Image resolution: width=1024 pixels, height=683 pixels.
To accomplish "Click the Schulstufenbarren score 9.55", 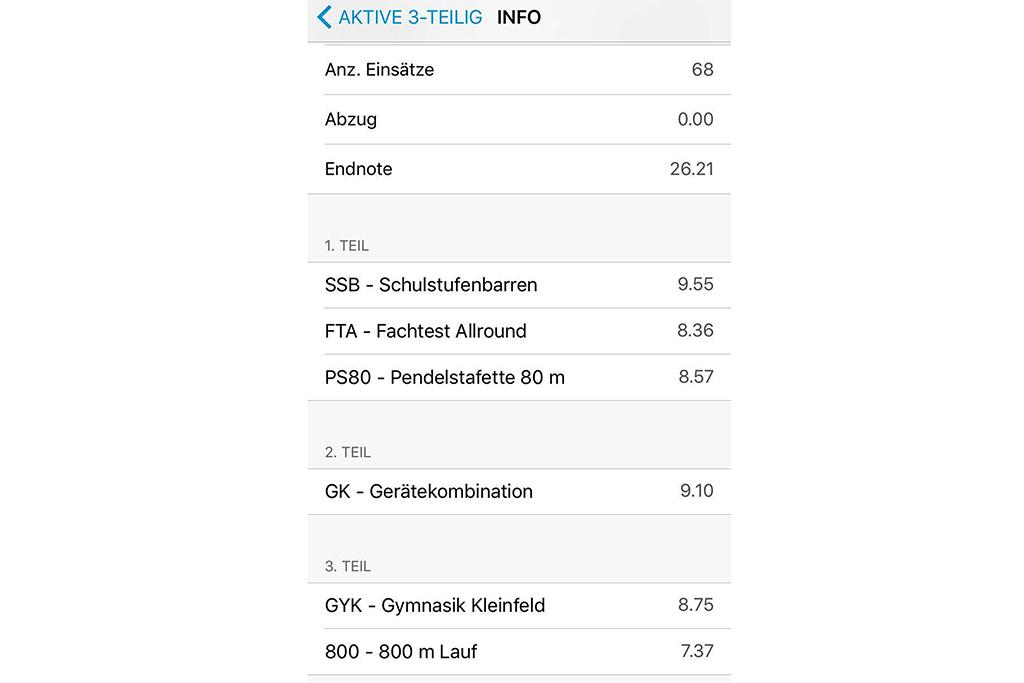I will 696,285.
